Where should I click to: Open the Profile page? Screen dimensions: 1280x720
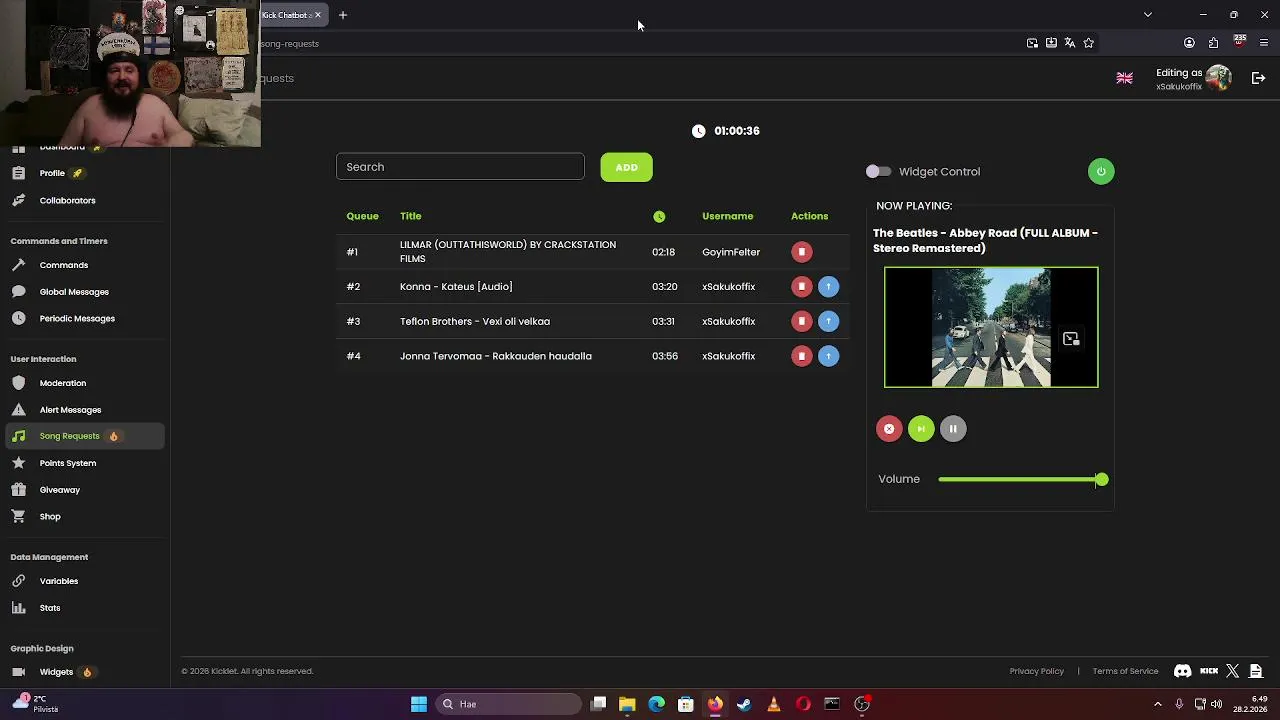52,173
